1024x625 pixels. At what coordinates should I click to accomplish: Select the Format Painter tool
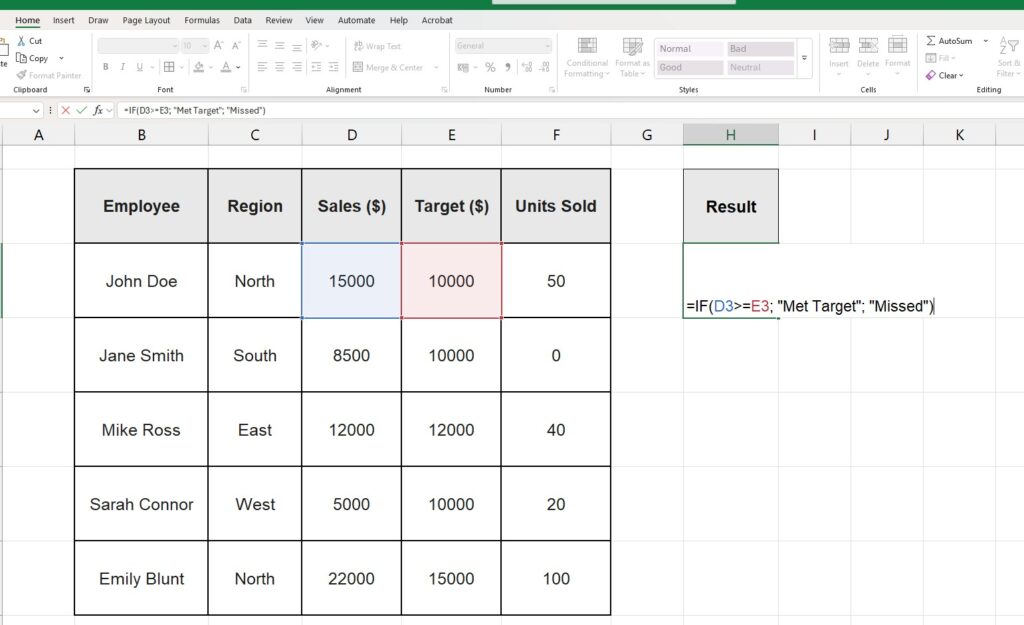tap(48, 75)
